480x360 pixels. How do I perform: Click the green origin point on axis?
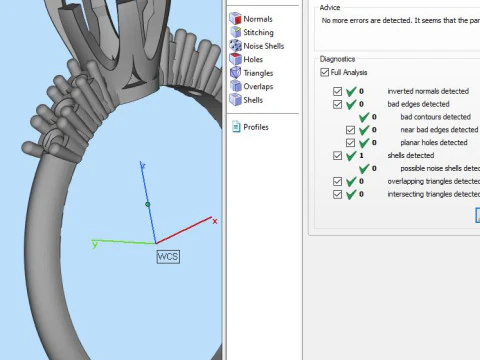coord(148,204)
